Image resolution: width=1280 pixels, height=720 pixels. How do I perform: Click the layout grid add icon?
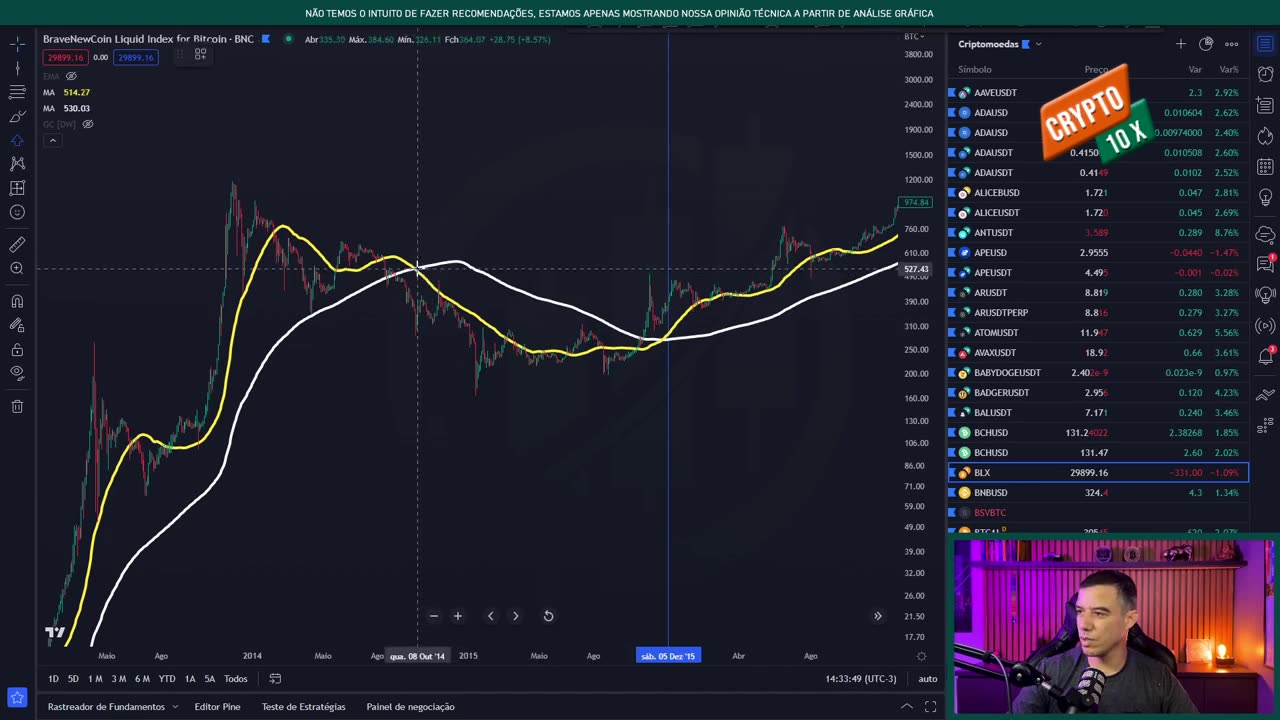click(x=200, y=55)
